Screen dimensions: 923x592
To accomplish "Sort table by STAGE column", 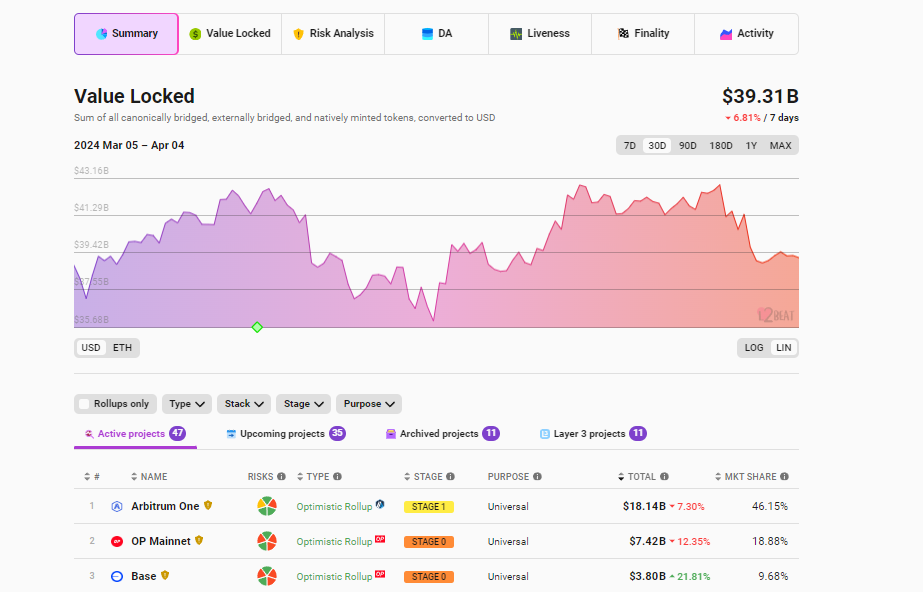I will [x=423, y=477].
